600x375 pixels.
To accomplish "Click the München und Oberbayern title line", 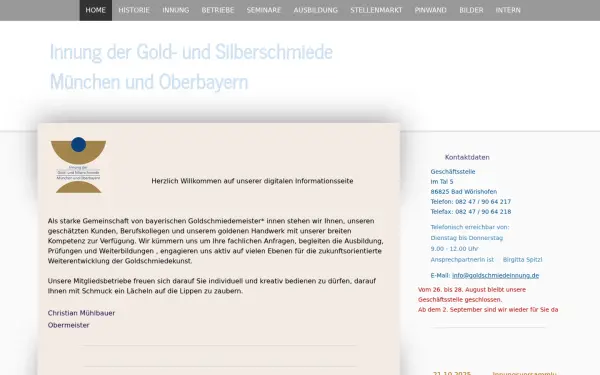I will pos(149,82).
